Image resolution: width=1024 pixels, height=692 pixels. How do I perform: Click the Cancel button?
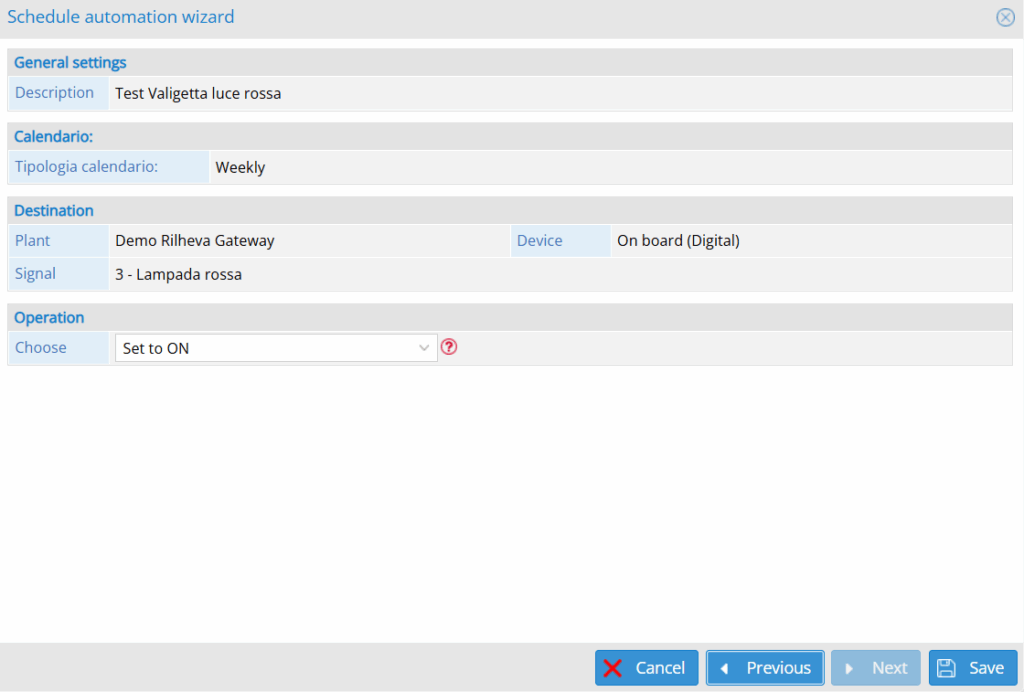(x=647, y=667)
